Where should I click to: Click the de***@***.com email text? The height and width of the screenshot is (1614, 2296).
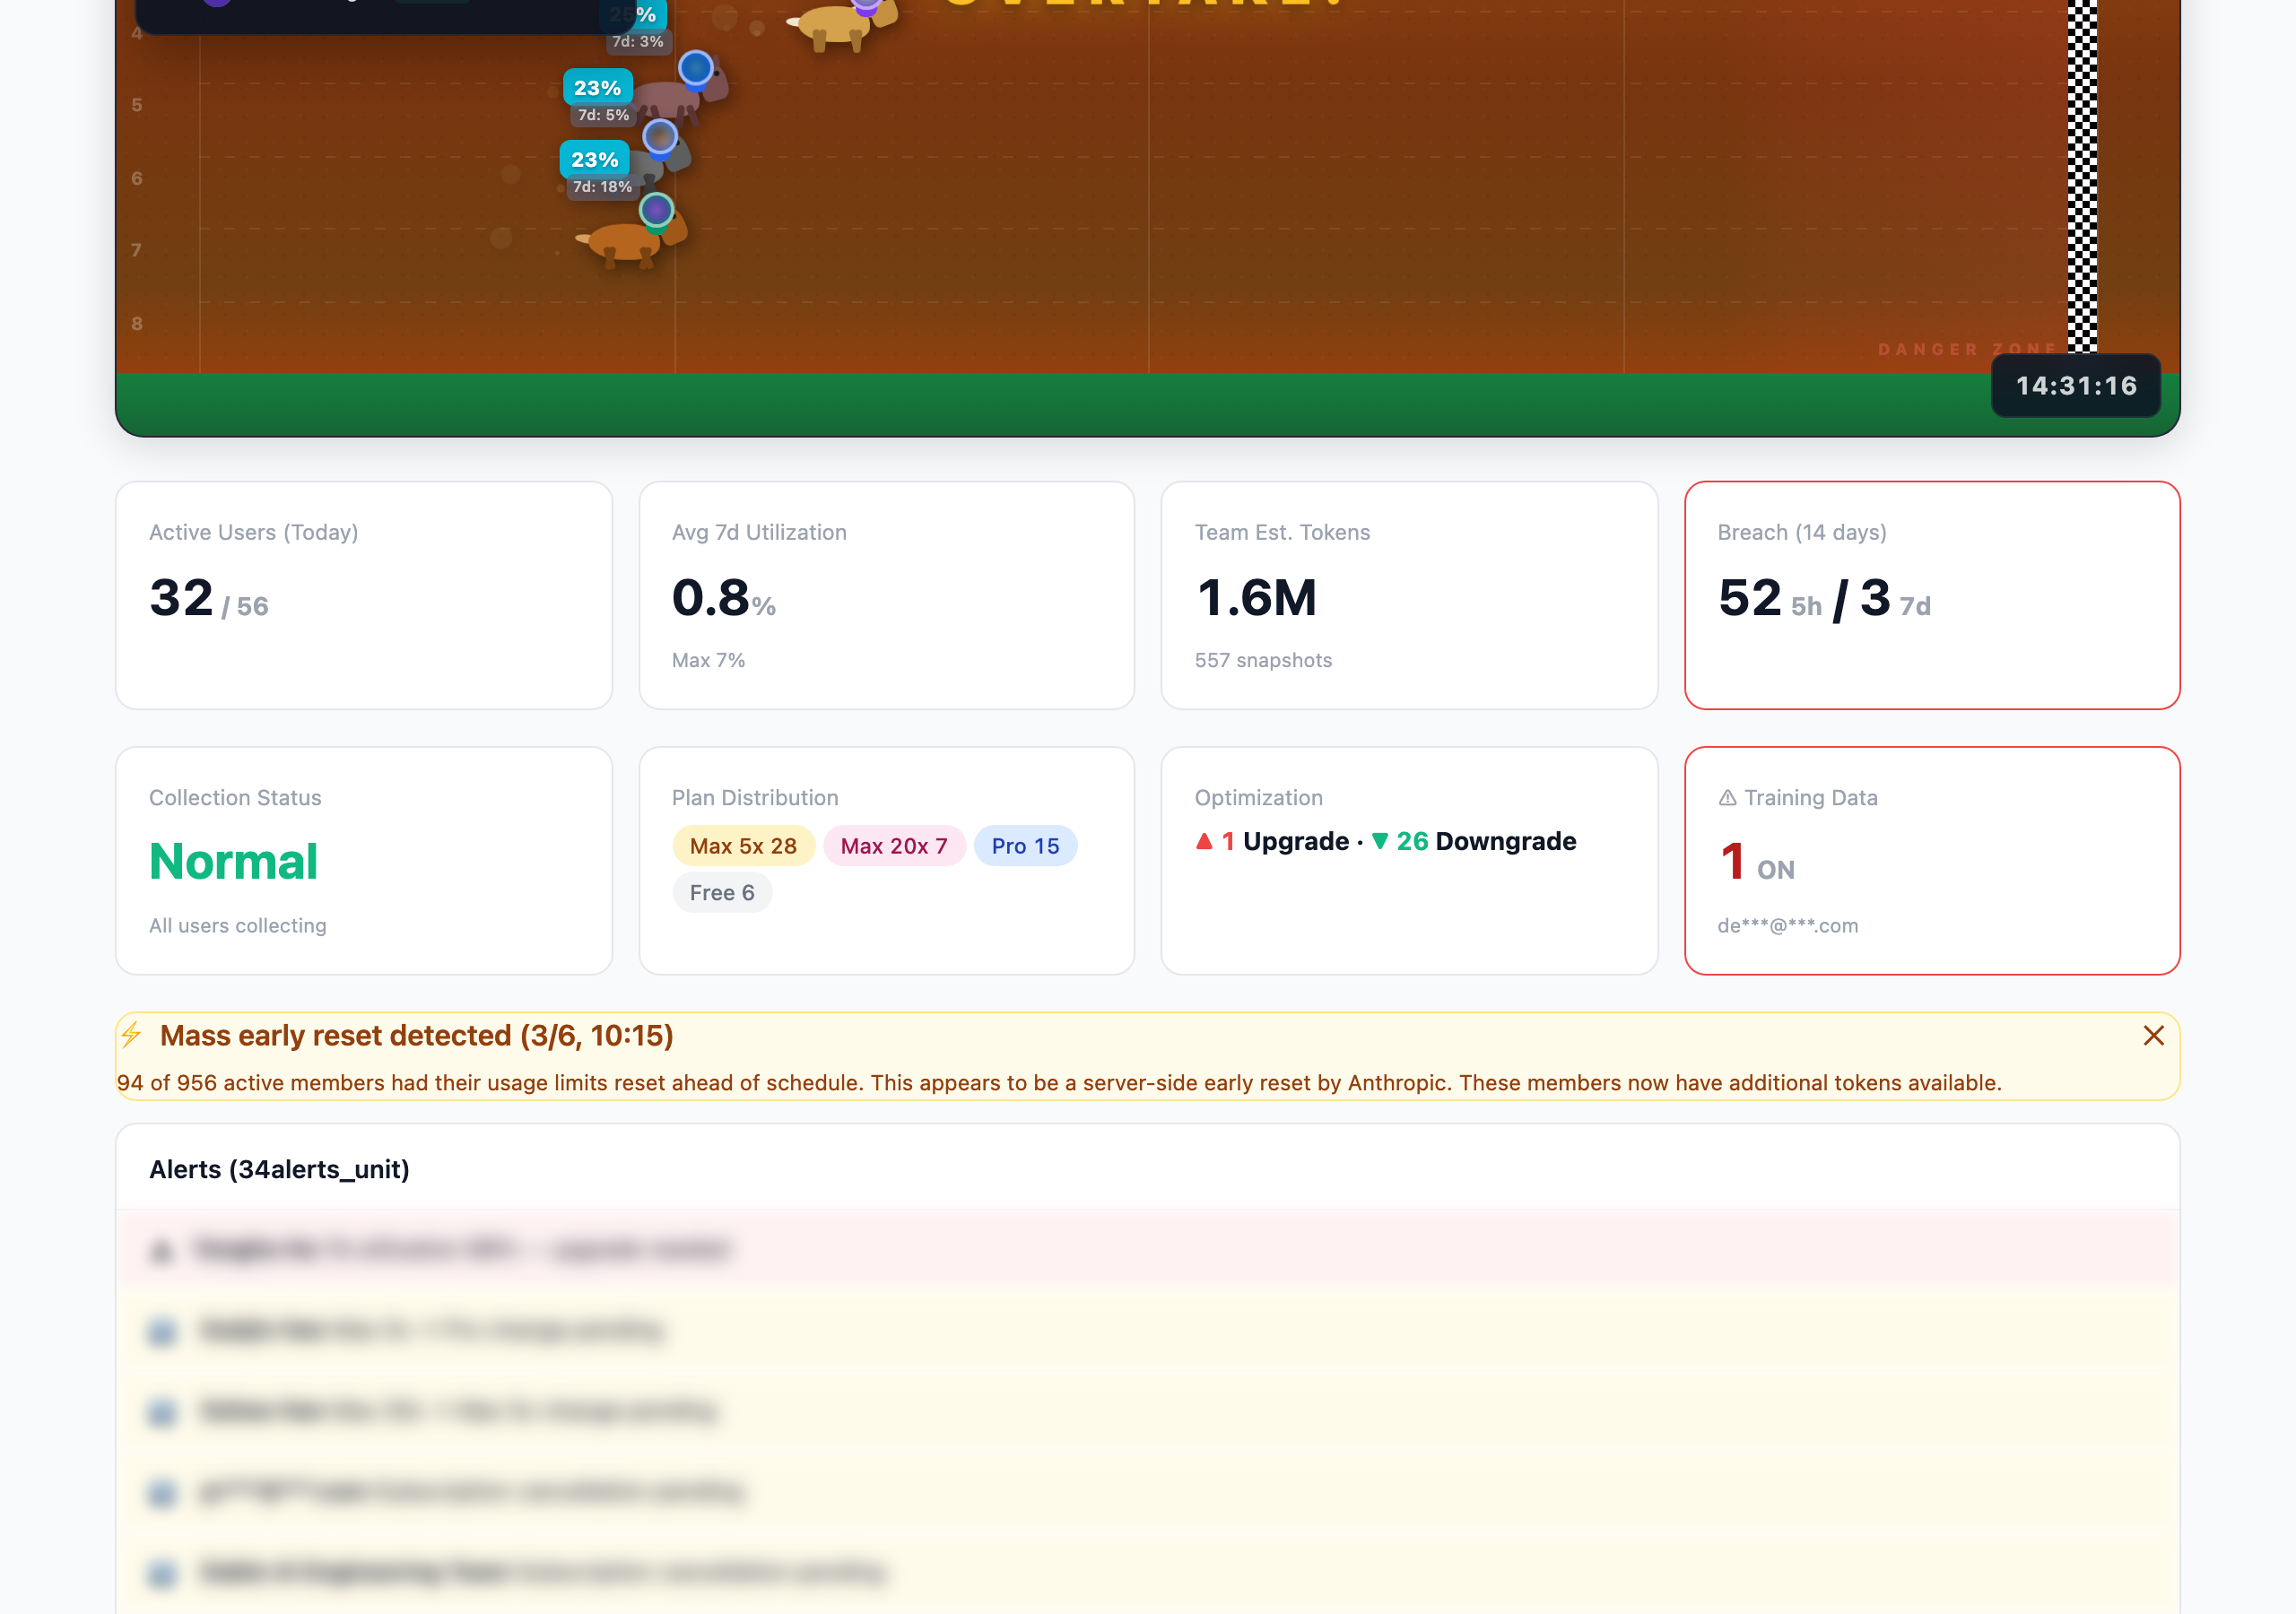(x=1788, y=926)
